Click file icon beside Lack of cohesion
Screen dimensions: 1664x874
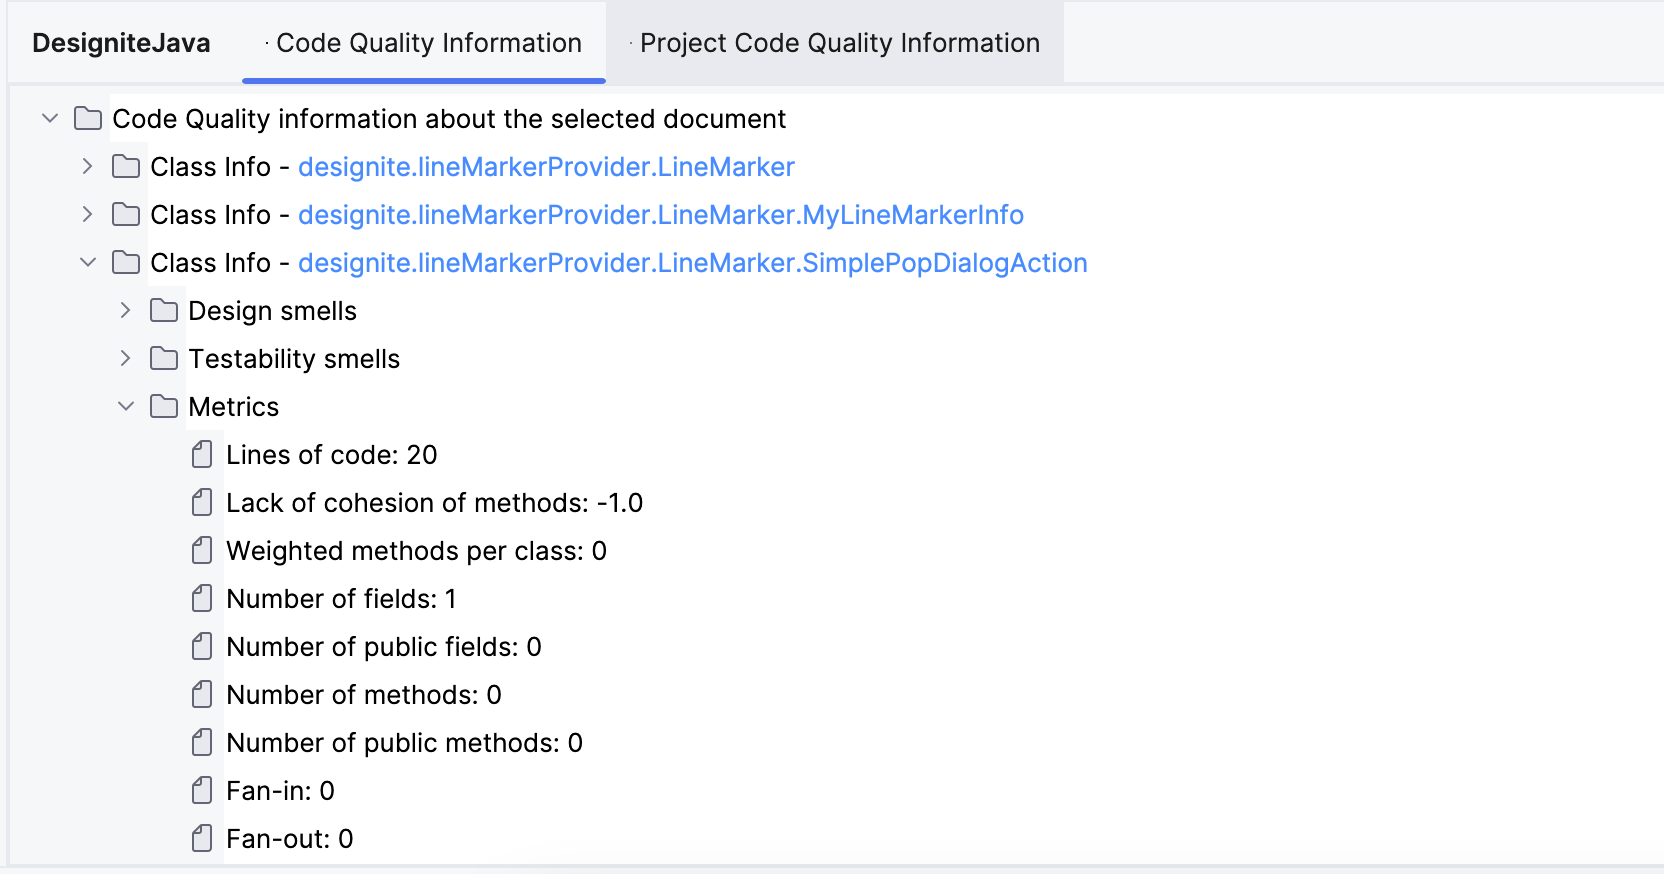(202, 503)
